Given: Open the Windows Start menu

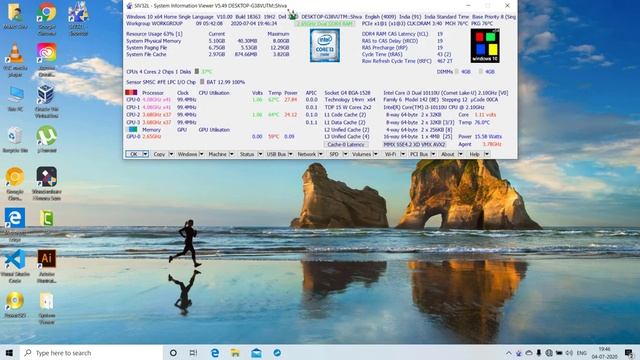Looking at the screenshot, I should pos(9,352).
